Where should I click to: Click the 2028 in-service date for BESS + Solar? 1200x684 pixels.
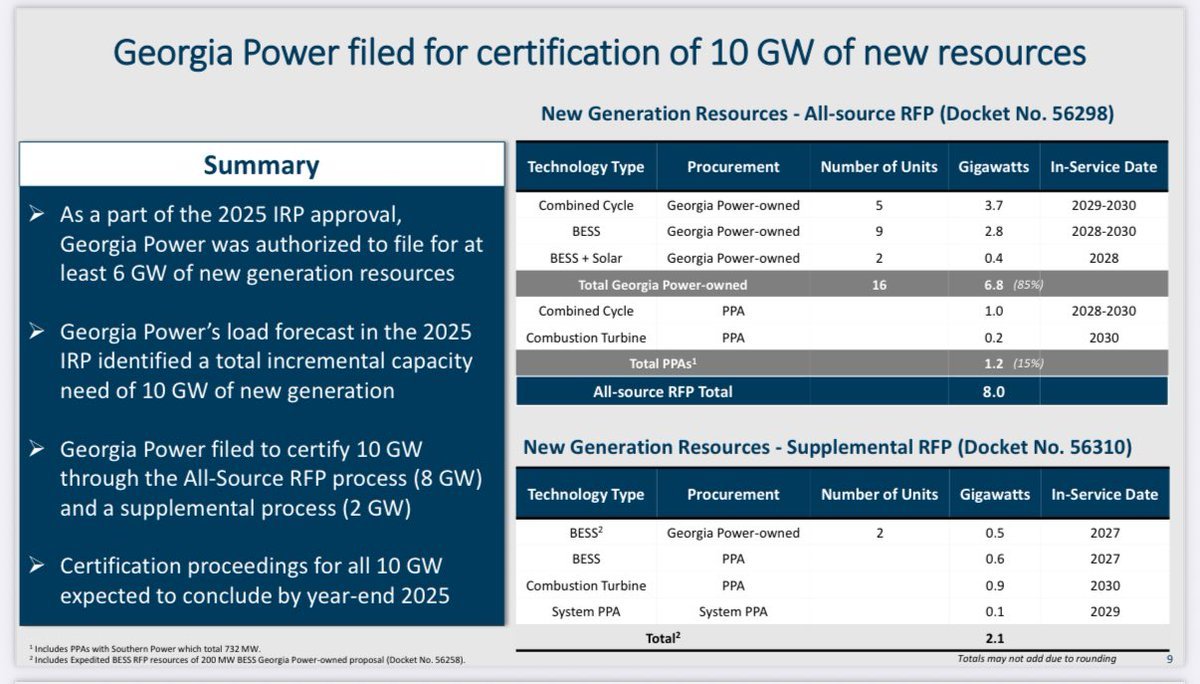pyautogui.click(x=1103, y=258)
